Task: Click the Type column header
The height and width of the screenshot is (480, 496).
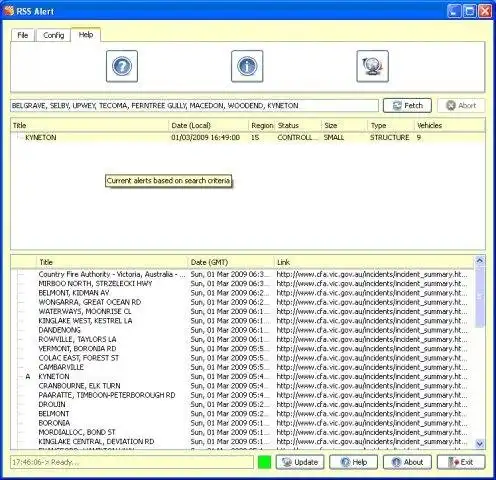Action: click(391, 126)
